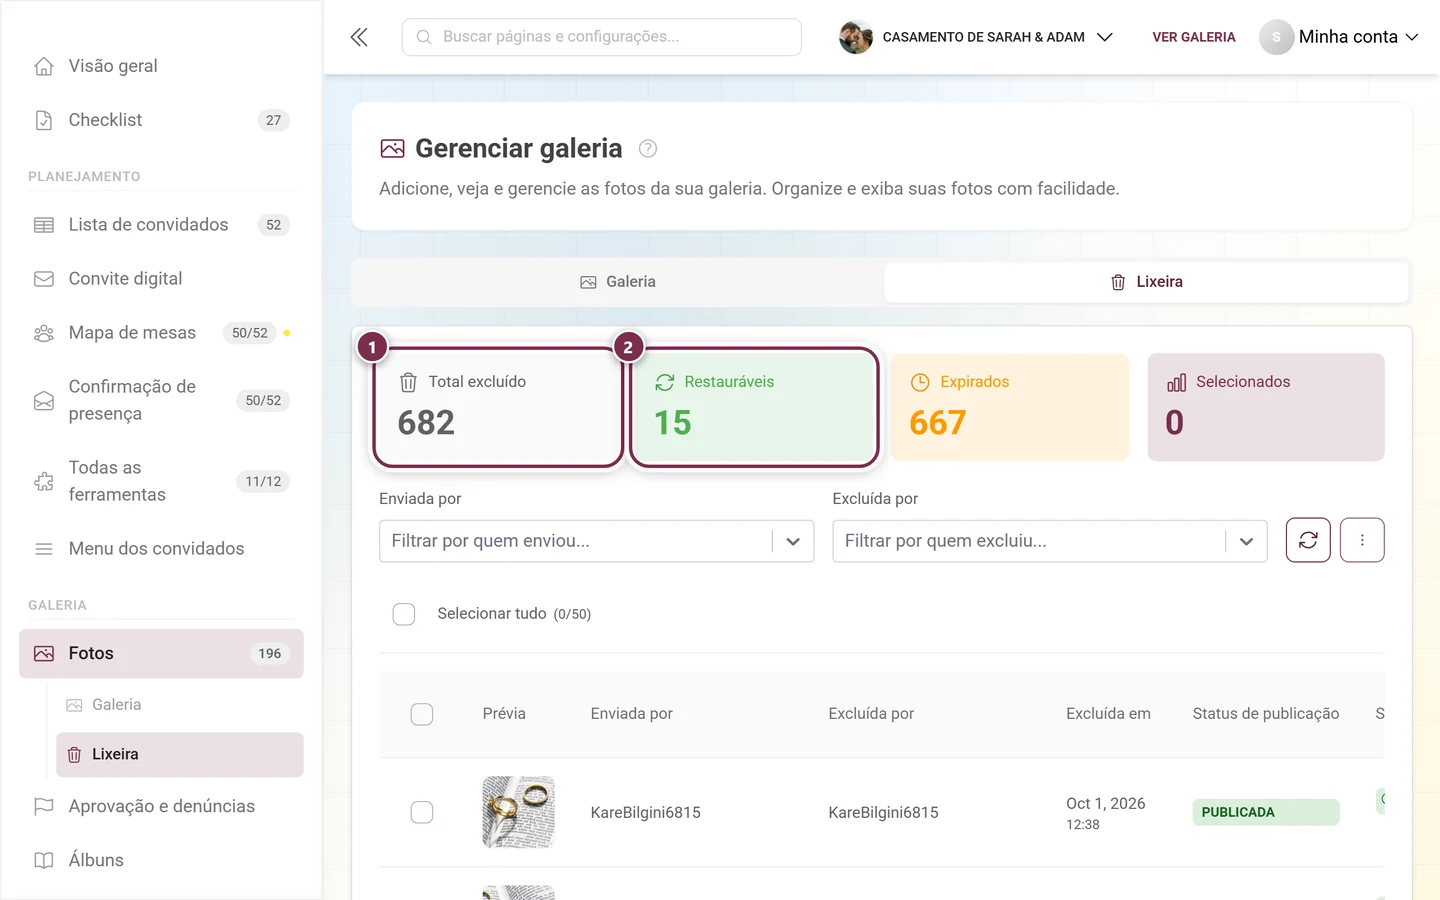Screen dimensions: 1440x900
Task: Click the Lista de convidados table icon
Action: pos(44,225)
